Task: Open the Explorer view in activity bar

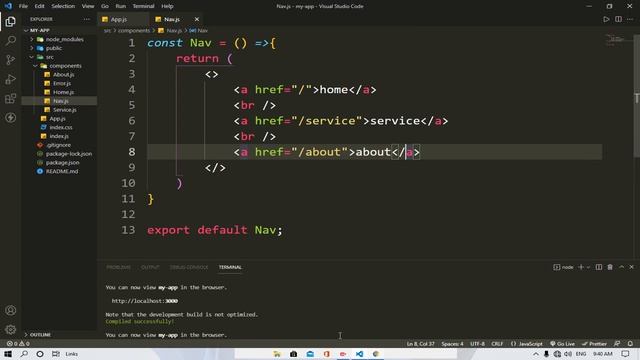Action: click(x=11, y=21)
